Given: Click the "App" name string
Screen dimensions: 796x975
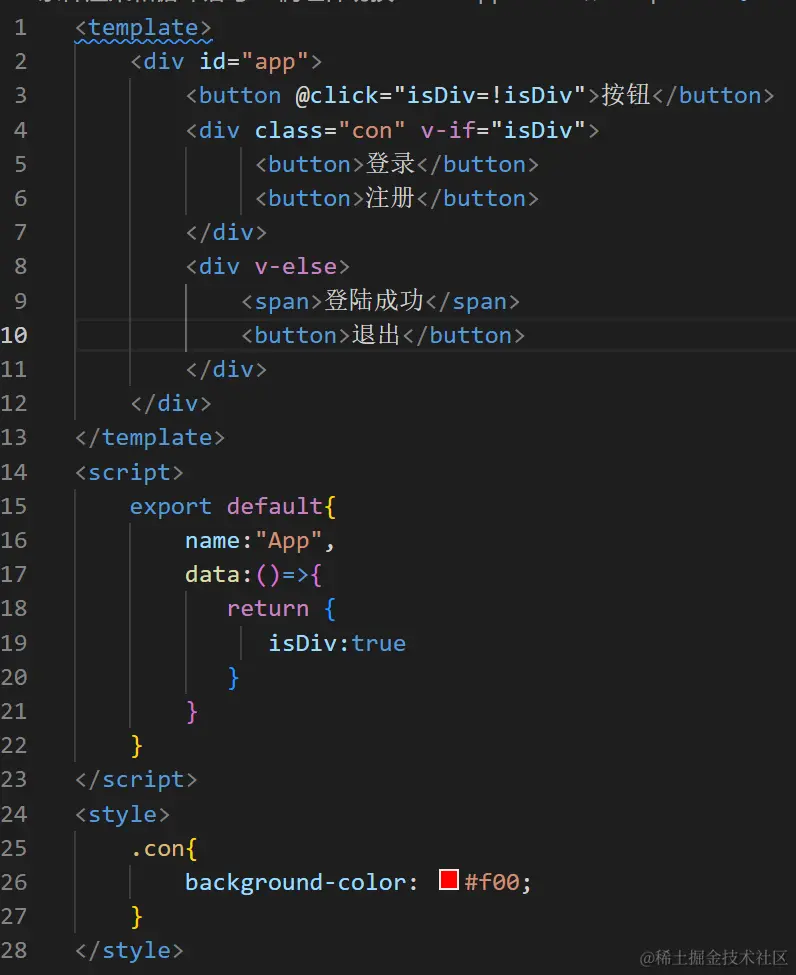Looking at the screenshot, I should tap(289, 541).
